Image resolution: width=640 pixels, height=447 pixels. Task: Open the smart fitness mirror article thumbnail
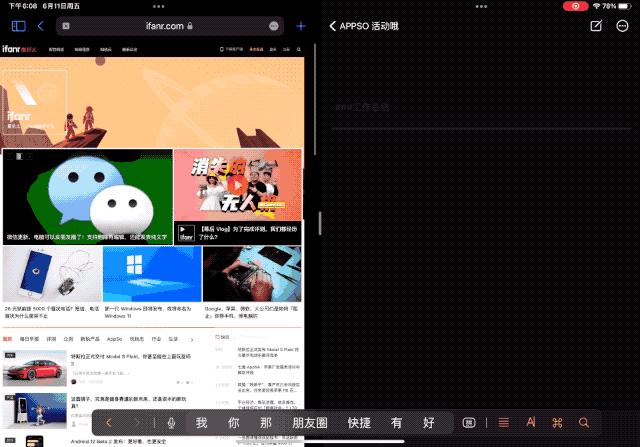coord(35,411)
